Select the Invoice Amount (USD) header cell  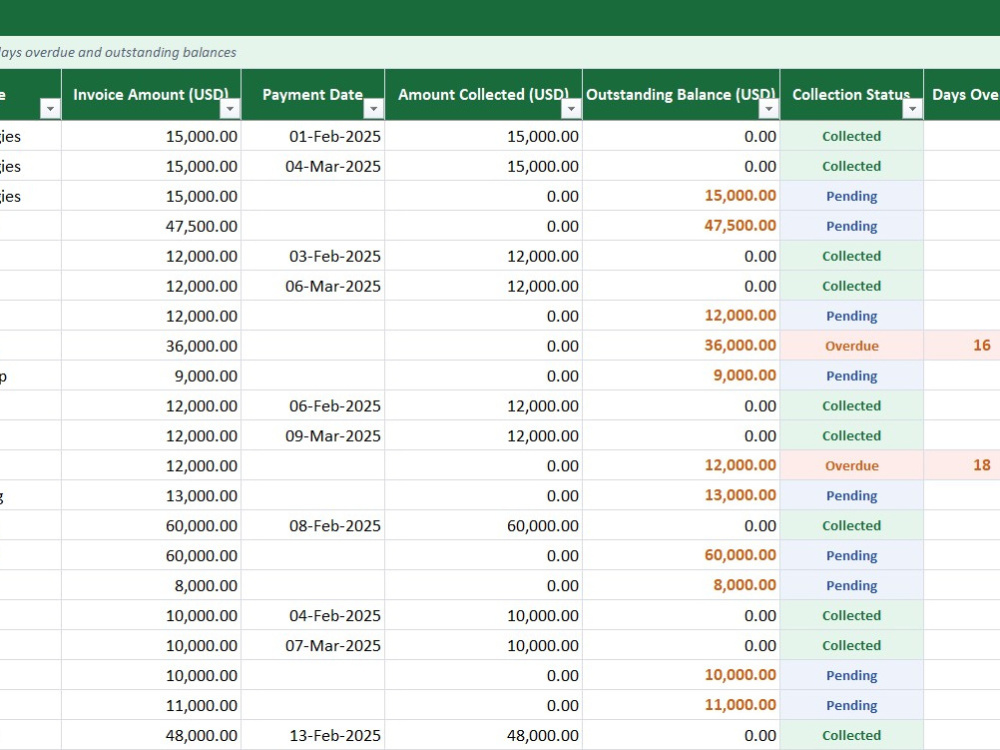(151, 94)
